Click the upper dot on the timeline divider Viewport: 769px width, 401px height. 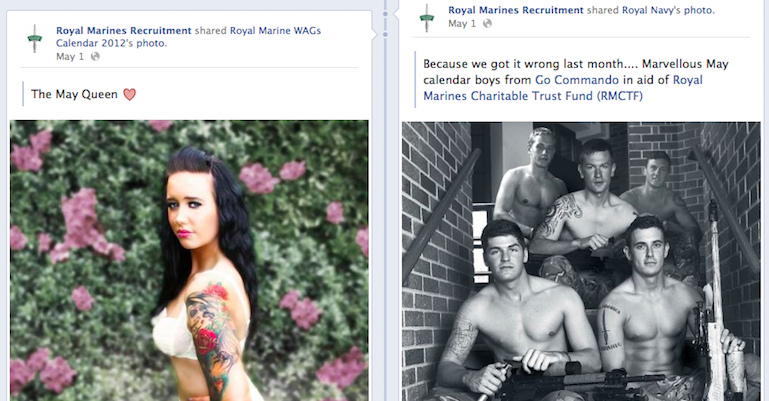click(385, 14)
